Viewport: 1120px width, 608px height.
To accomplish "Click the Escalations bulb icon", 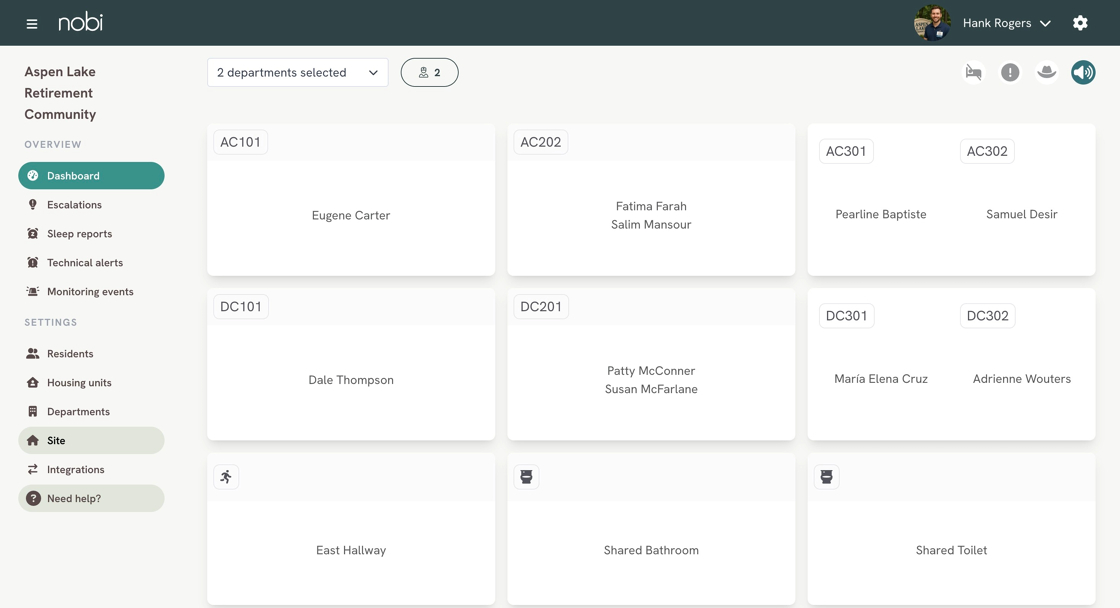I will 33,204.
